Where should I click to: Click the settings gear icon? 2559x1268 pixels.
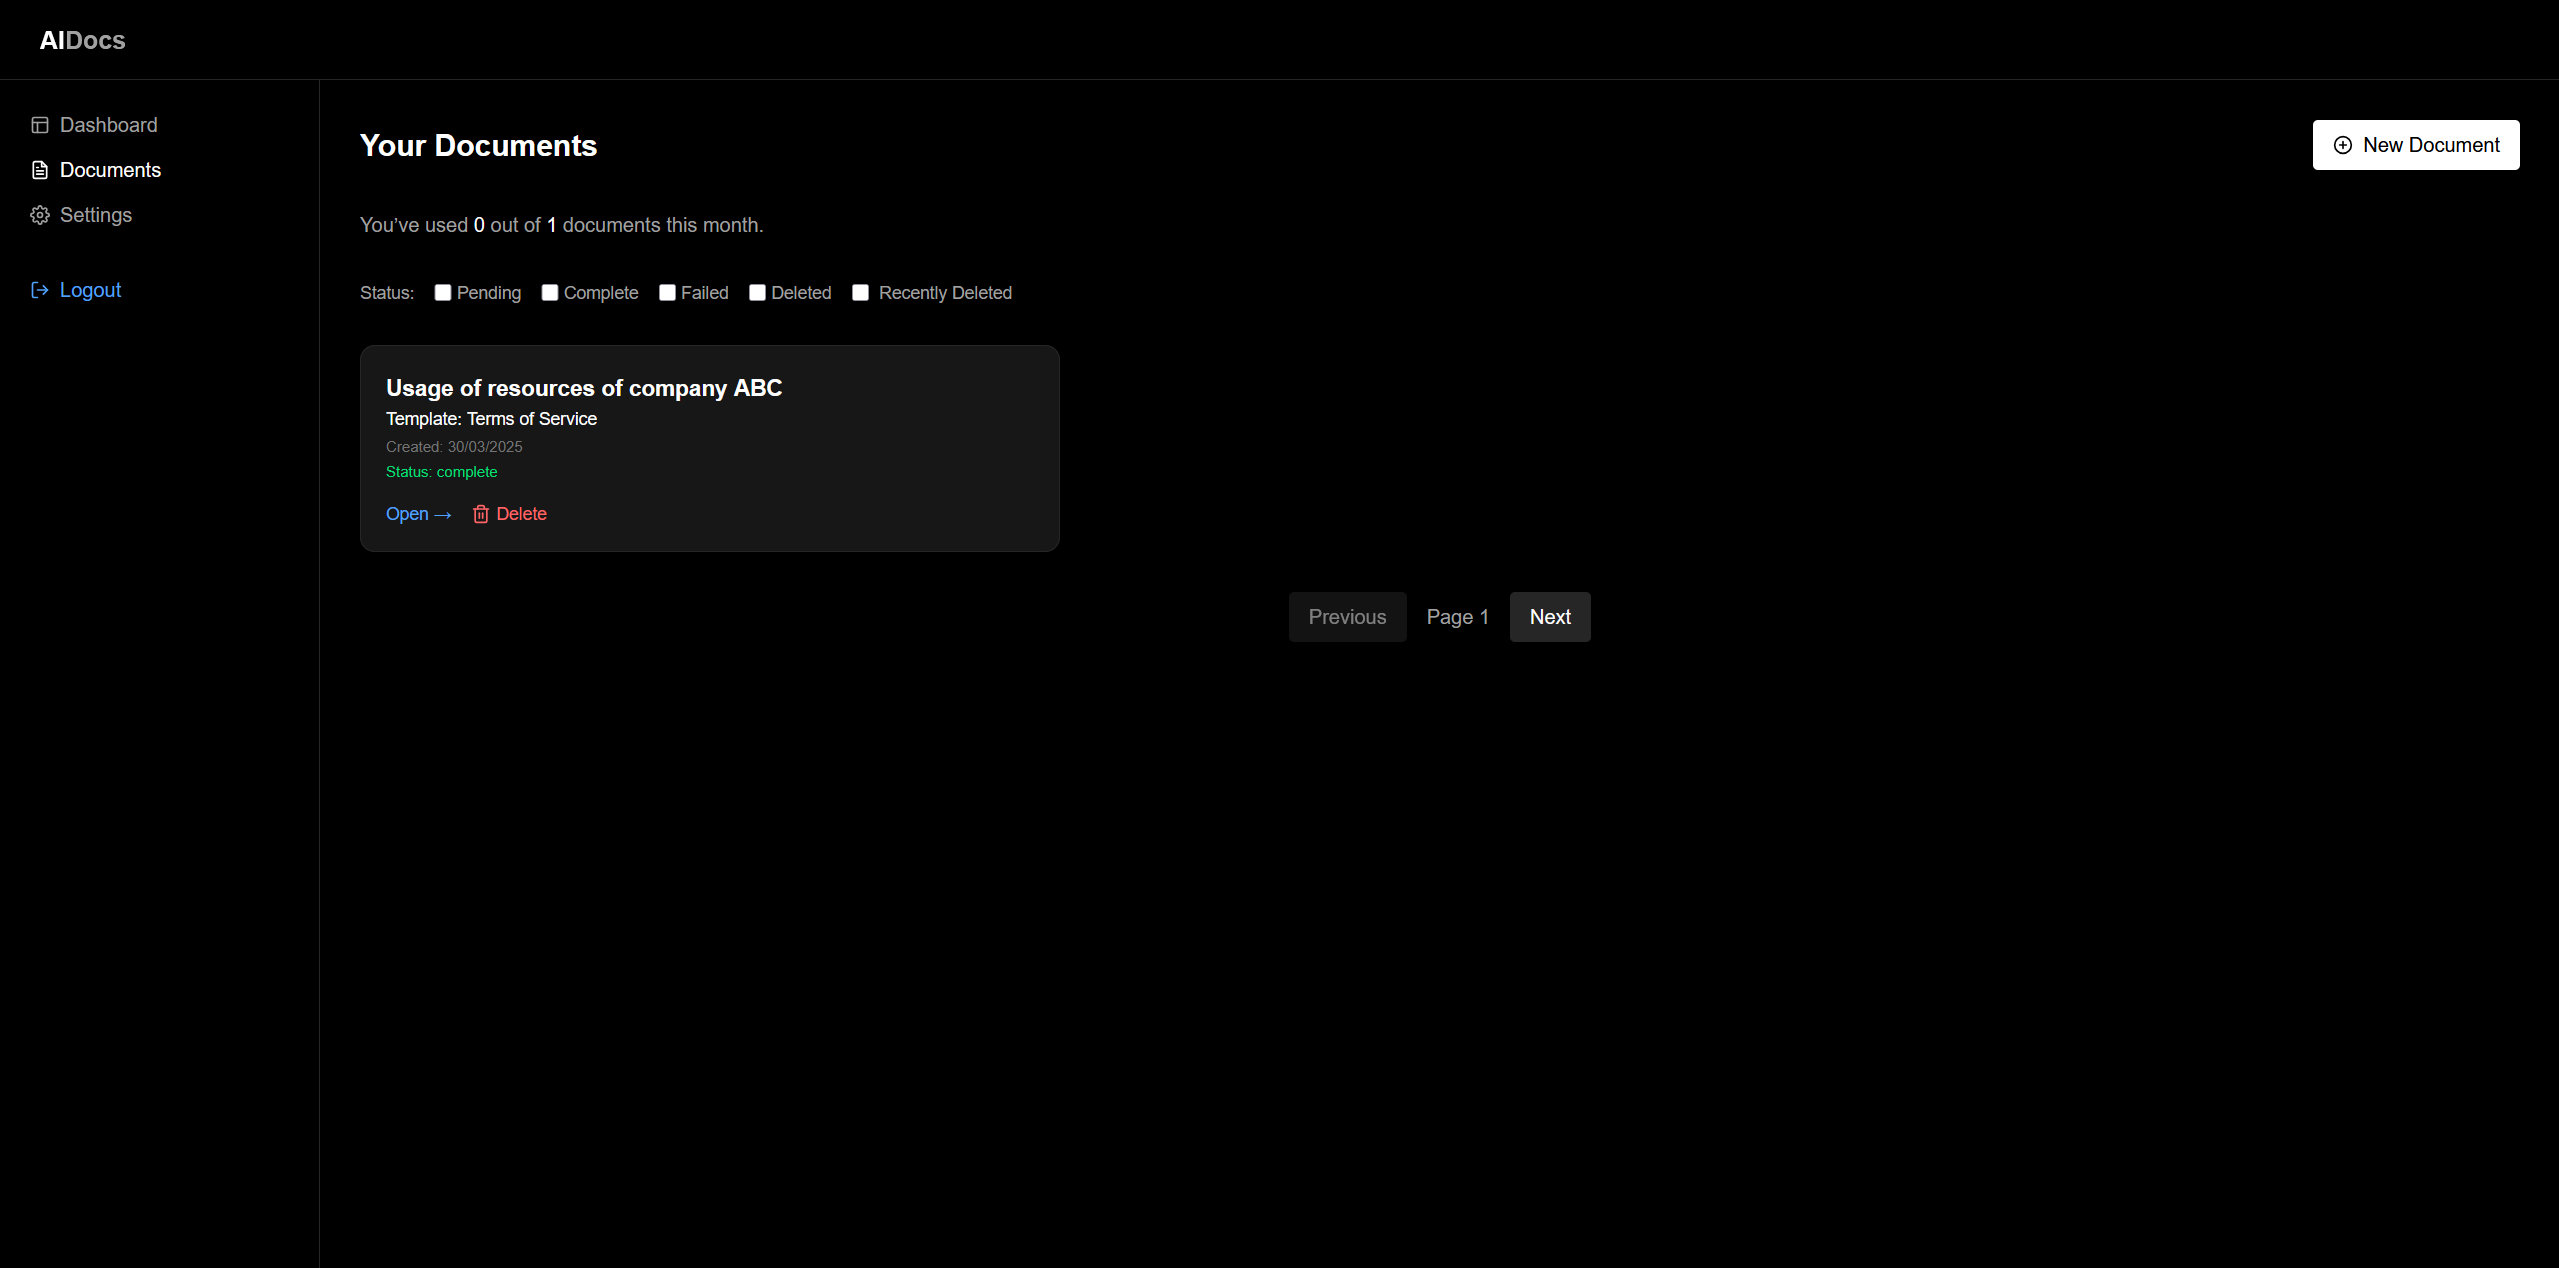pyautogui.click(x=40, y=215)
